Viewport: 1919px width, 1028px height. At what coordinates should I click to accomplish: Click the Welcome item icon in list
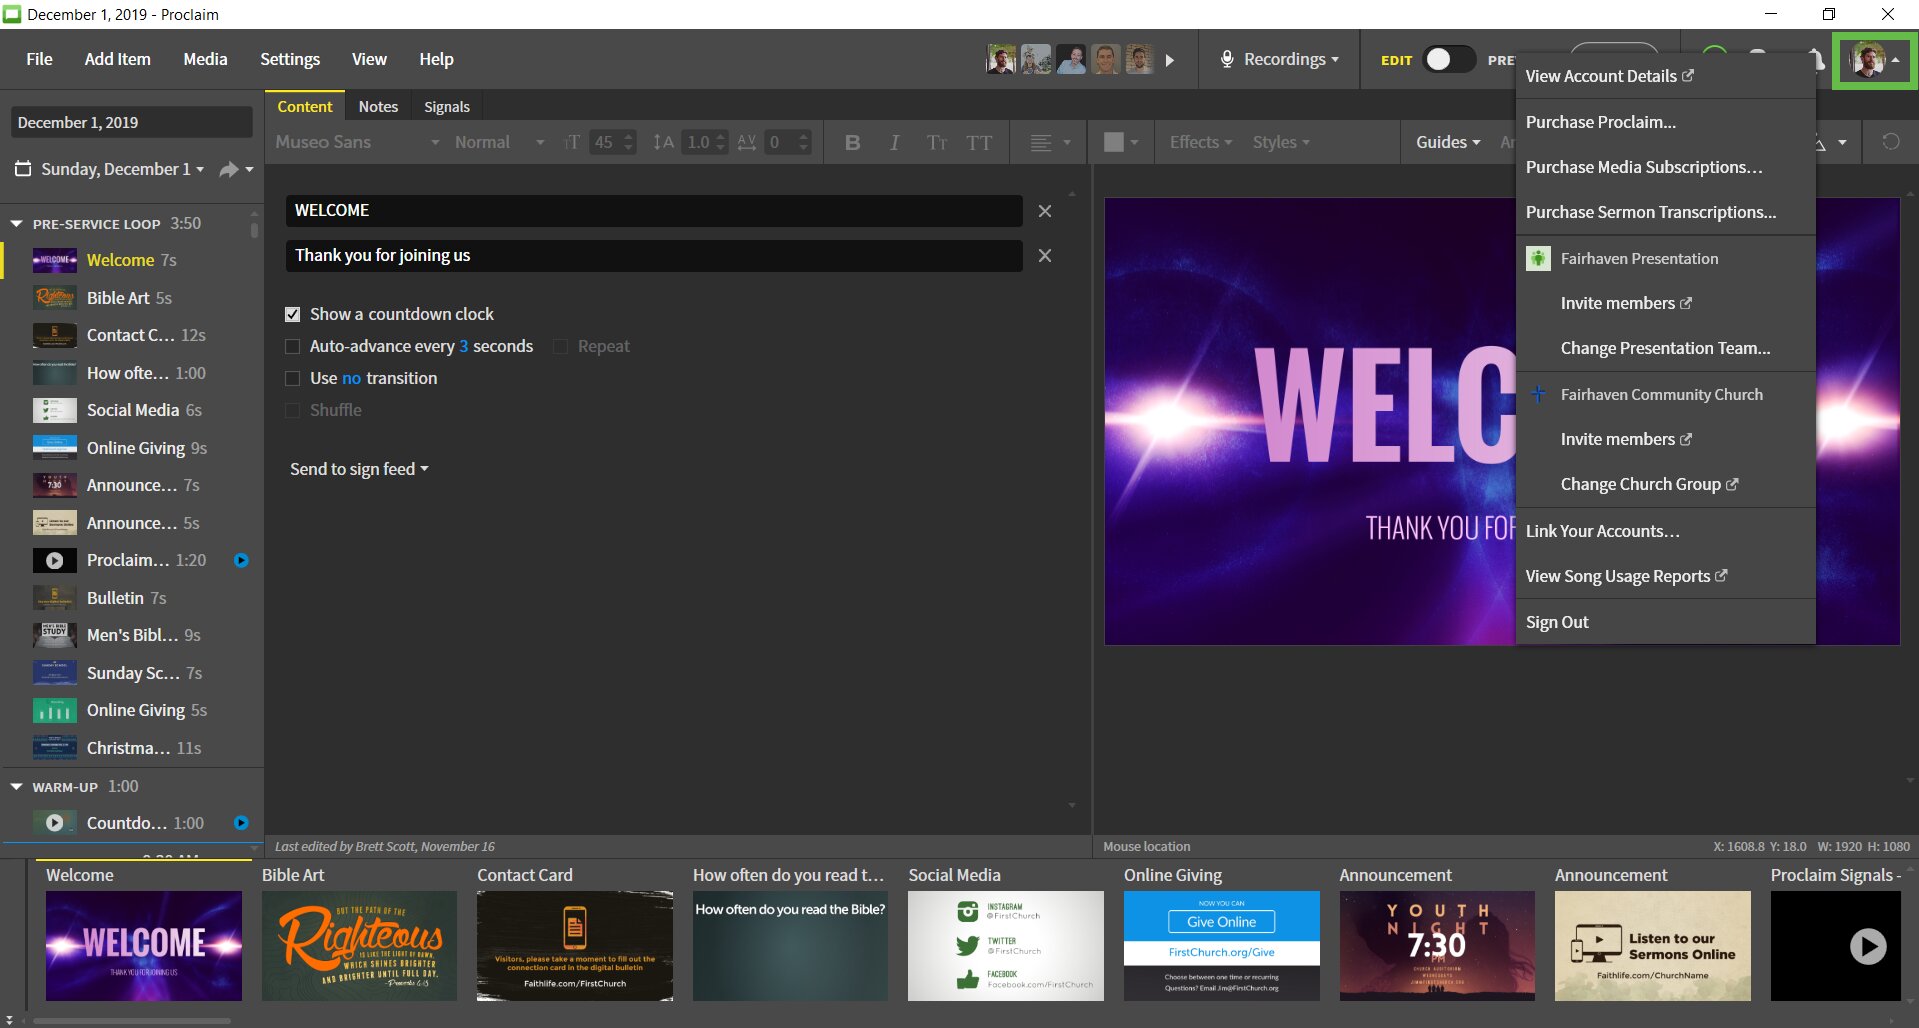[x=55, y=260]
